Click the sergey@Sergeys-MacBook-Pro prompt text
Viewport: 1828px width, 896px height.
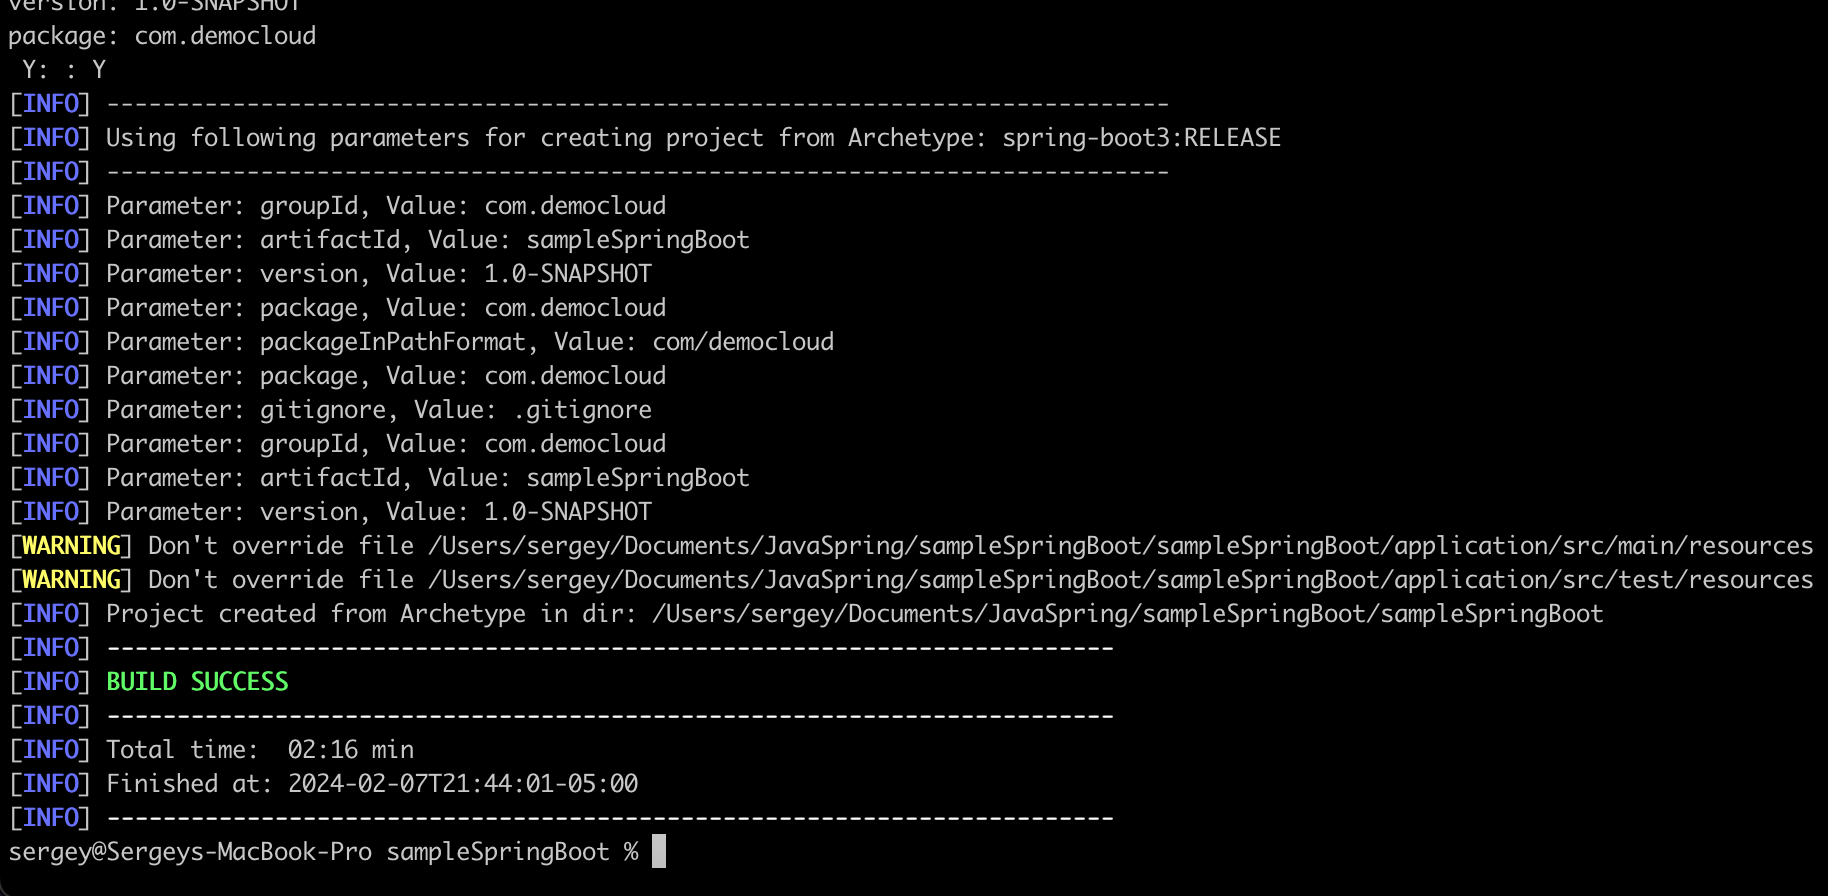pyautogui.click(x=190, y=852)
